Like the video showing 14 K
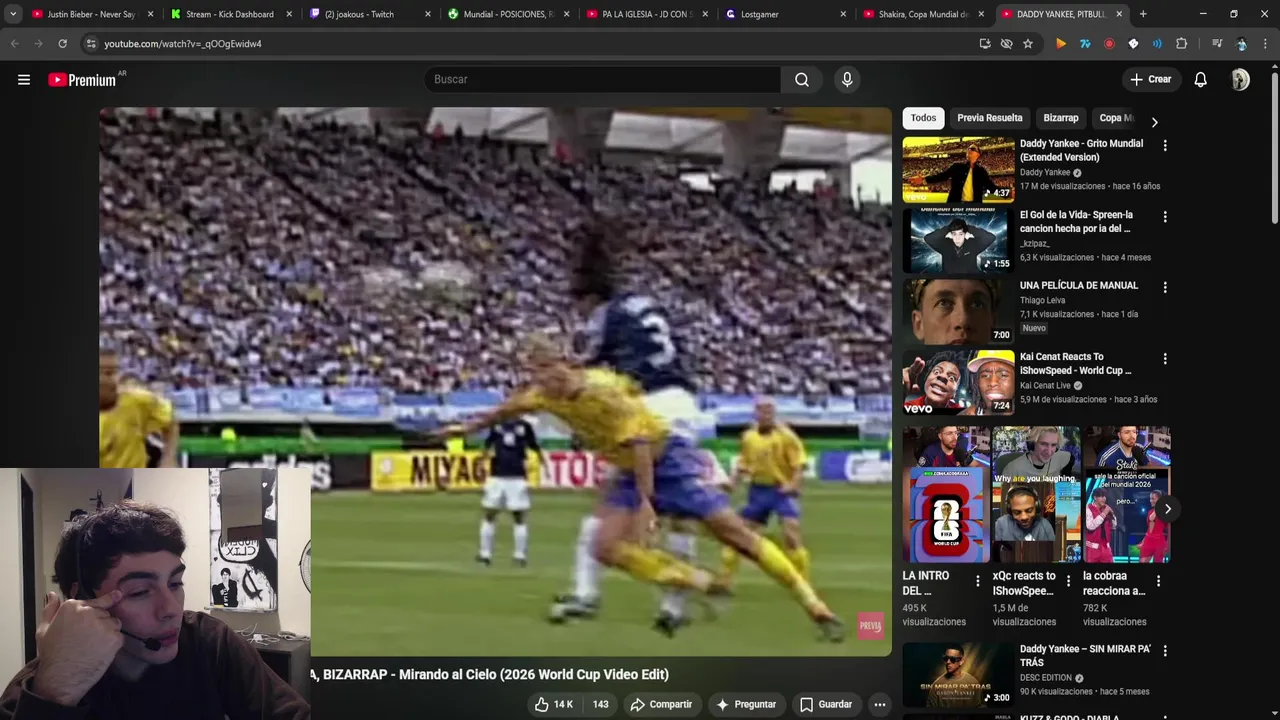The width and height of the screenshot is (1280, 720). tap(553, 704)
